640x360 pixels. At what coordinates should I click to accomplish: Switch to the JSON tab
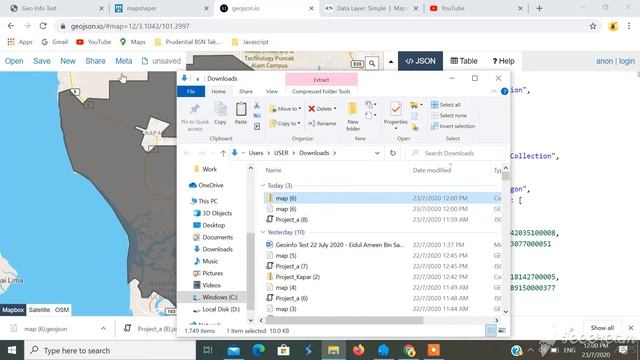click(x=420, y=61)
